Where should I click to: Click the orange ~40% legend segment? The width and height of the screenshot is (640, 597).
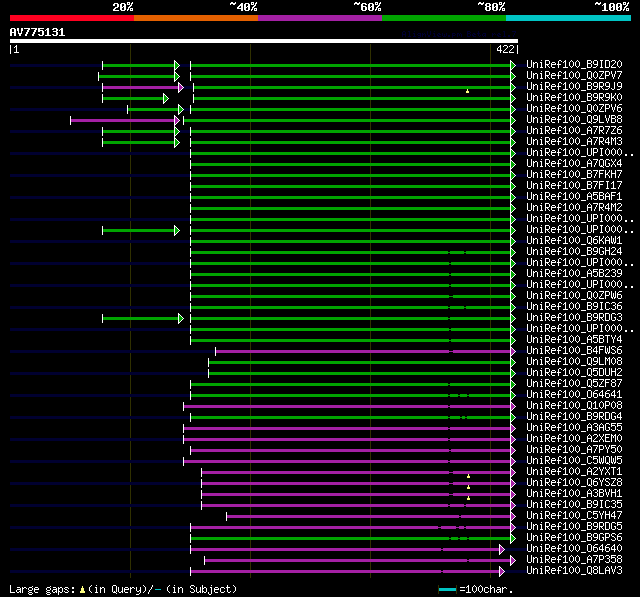tap(196, 18)
